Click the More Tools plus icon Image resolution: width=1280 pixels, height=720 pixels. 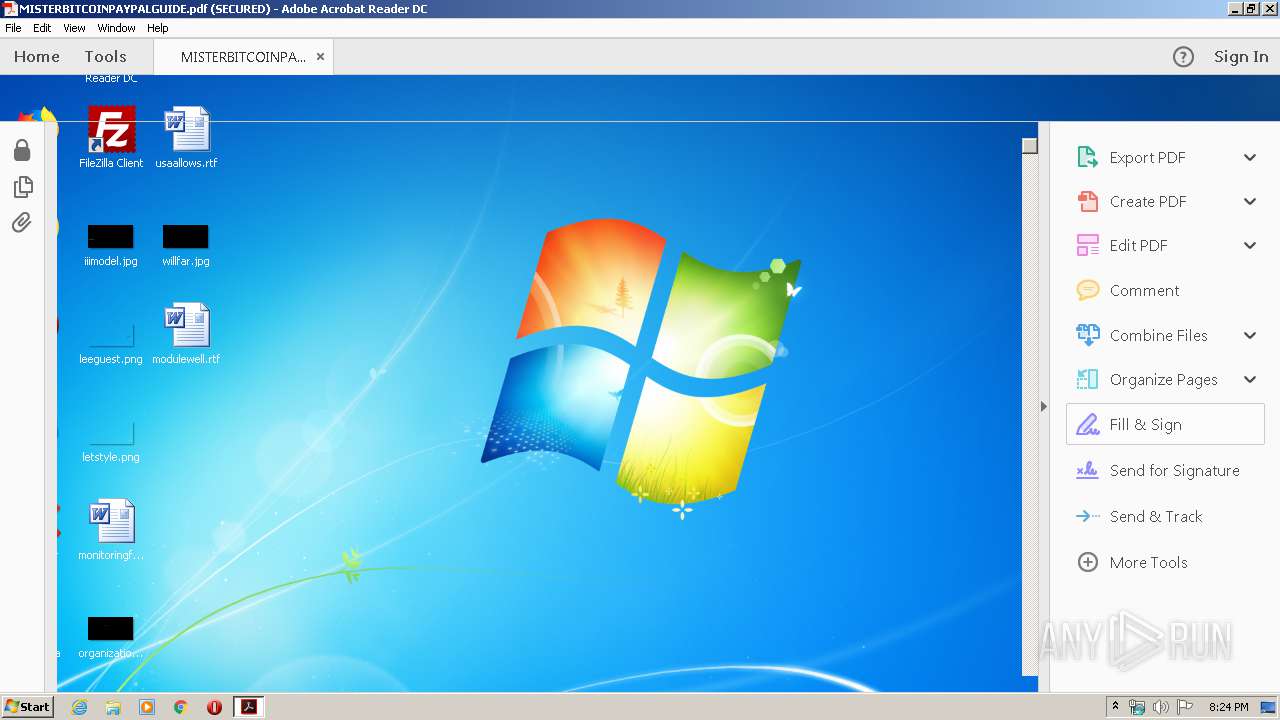tap(1087, 562)
